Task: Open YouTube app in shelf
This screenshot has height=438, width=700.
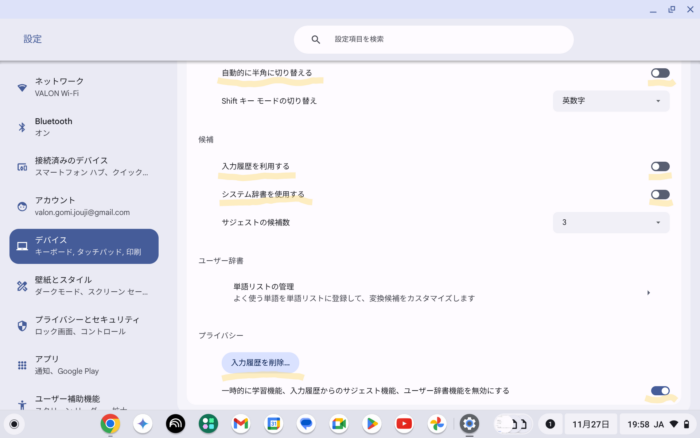Action: [x=404, y=424]
